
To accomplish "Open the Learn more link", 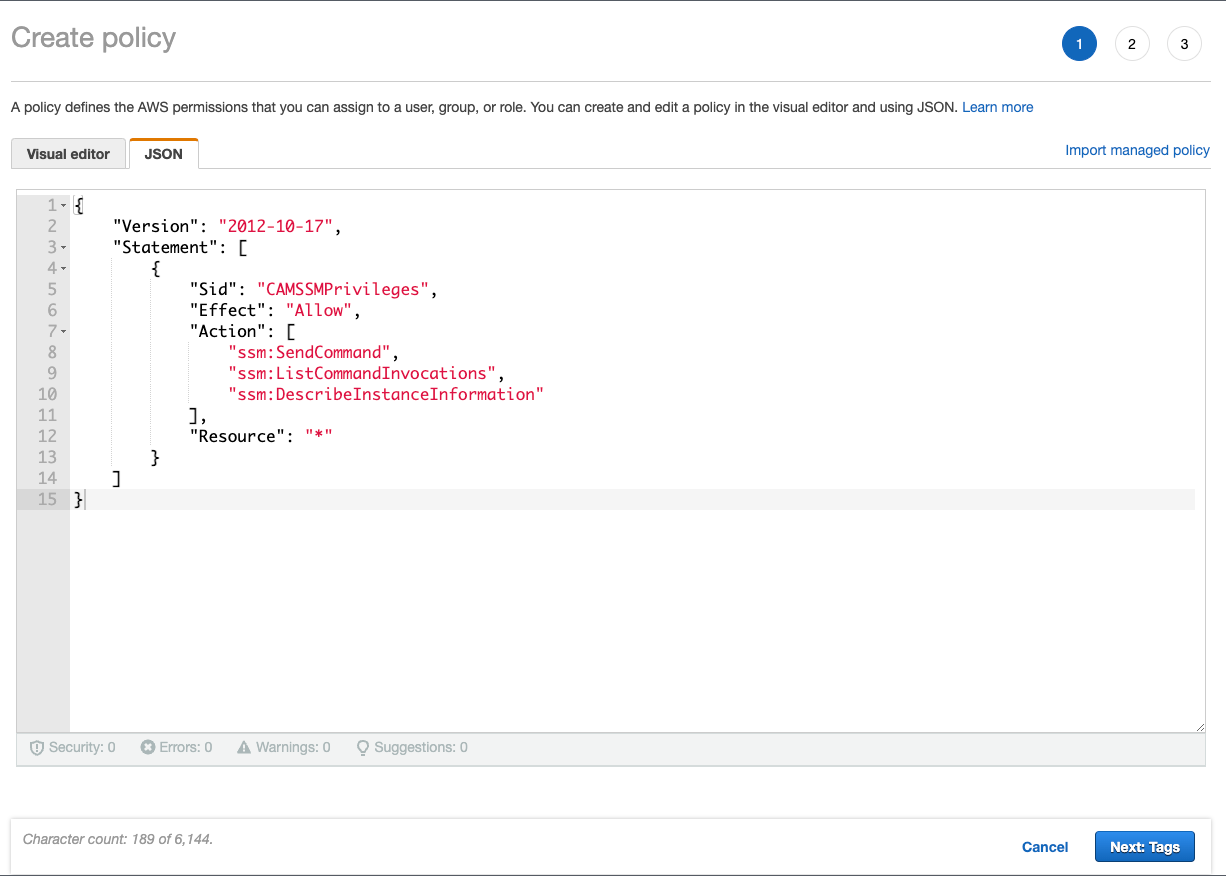I will click(997, 107).
